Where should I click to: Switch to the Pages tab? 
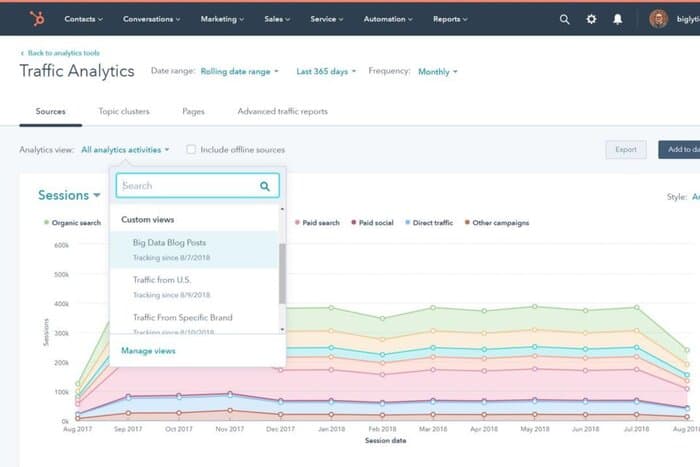[193, 112]
